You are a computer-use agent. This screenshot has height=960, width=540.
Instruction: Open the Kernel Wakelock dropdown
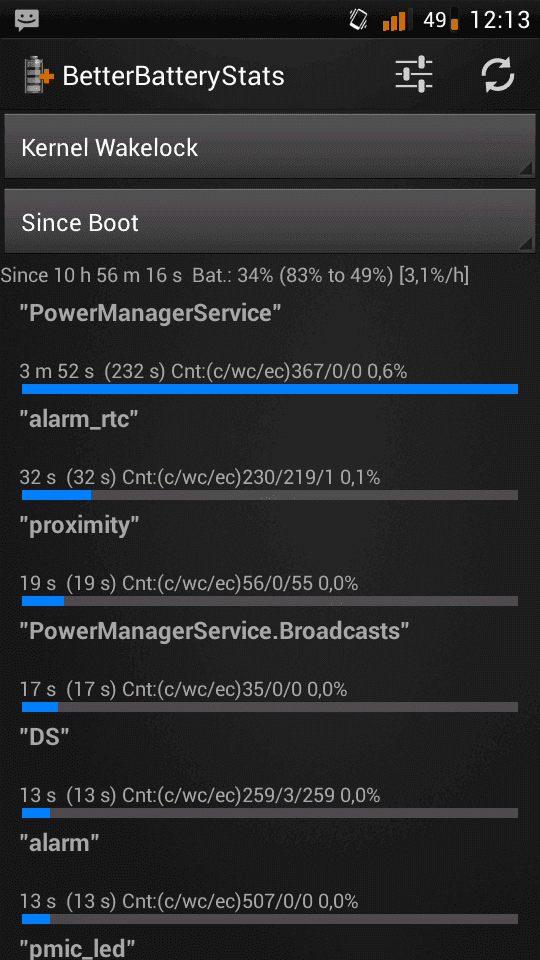click(x=270, y=147)
